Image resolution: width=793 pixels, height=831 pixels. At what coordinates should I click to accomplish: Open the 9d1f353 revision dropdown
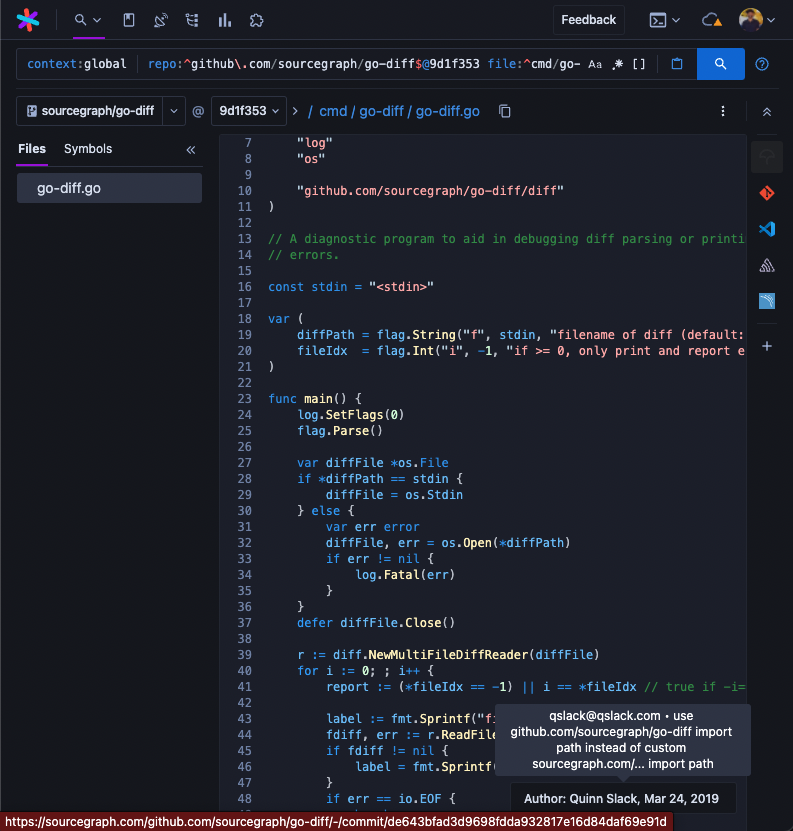click(249, 111)
